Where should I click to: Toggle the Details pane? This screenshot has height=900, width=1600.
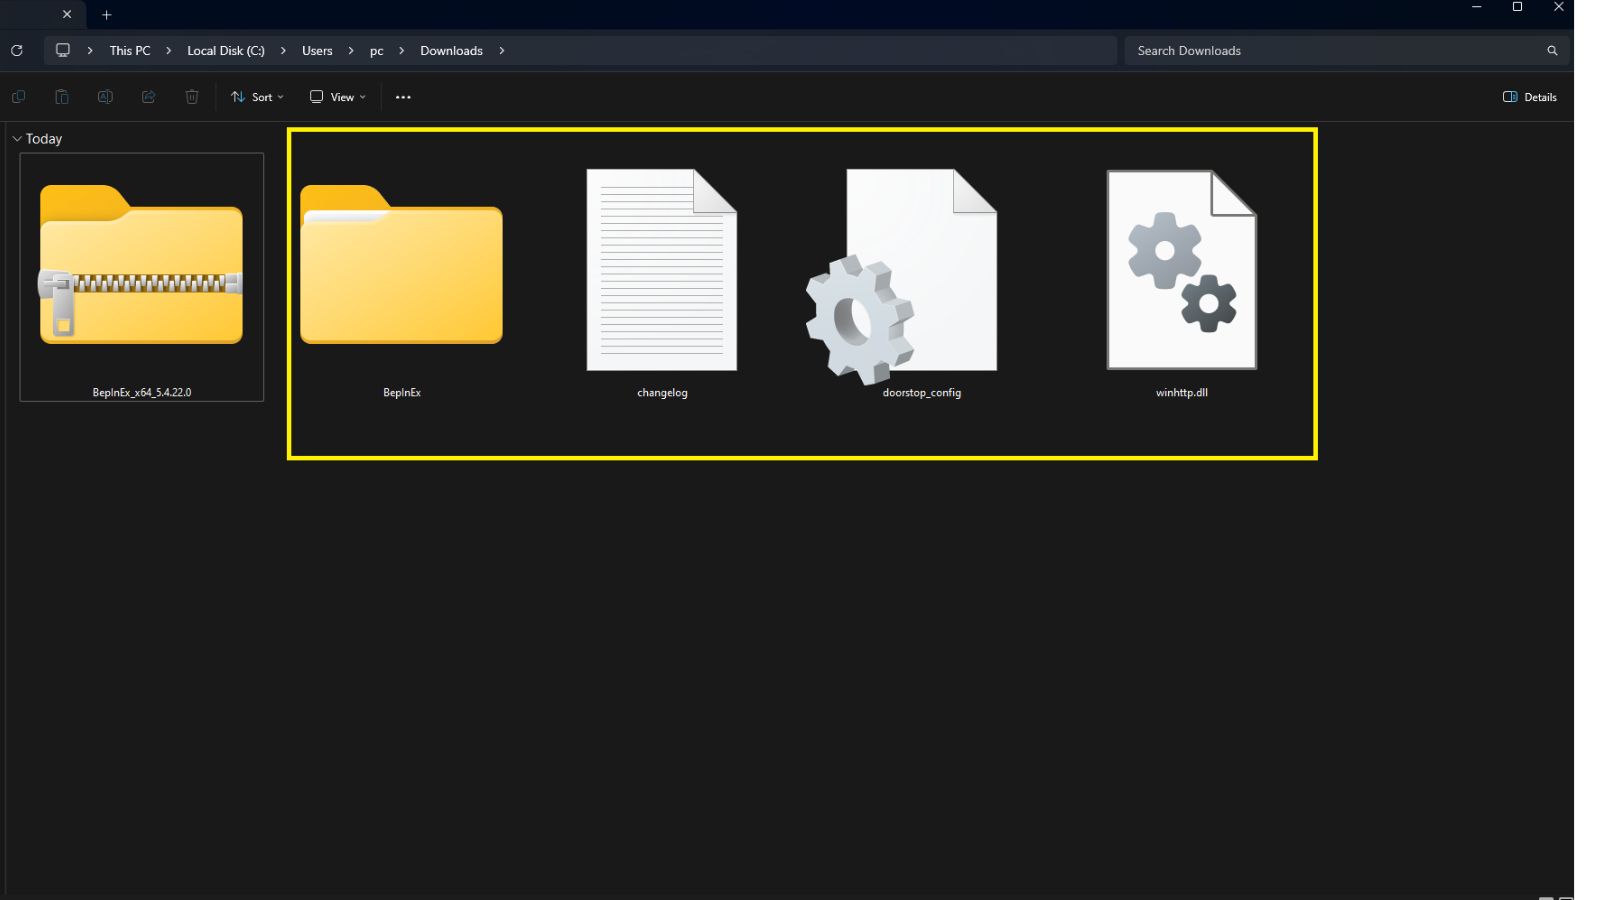pos(1528,96)
